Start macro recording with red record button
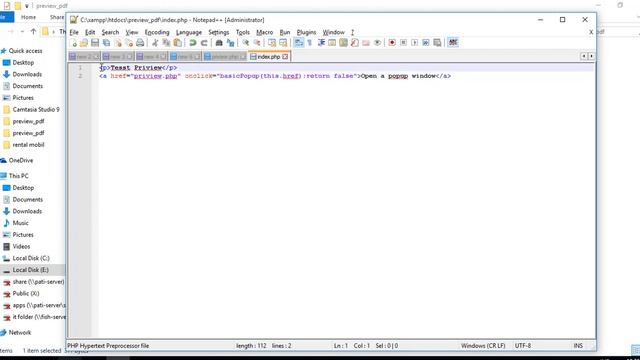 point(392,43)
